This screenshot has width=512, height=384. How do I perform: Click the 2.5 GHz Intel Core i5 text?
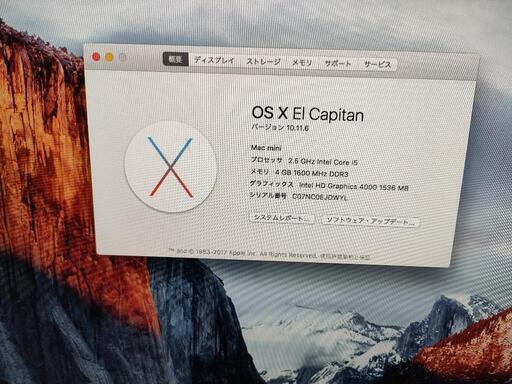click(323, 162)
